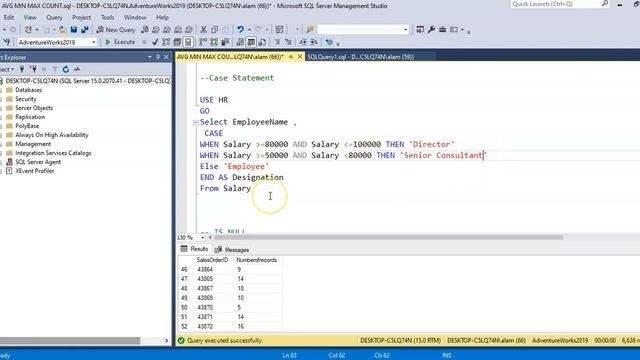Click the Decrease Indent icon
The width and height of the screenshot is (640, 360).
click(x=303, y=42)
